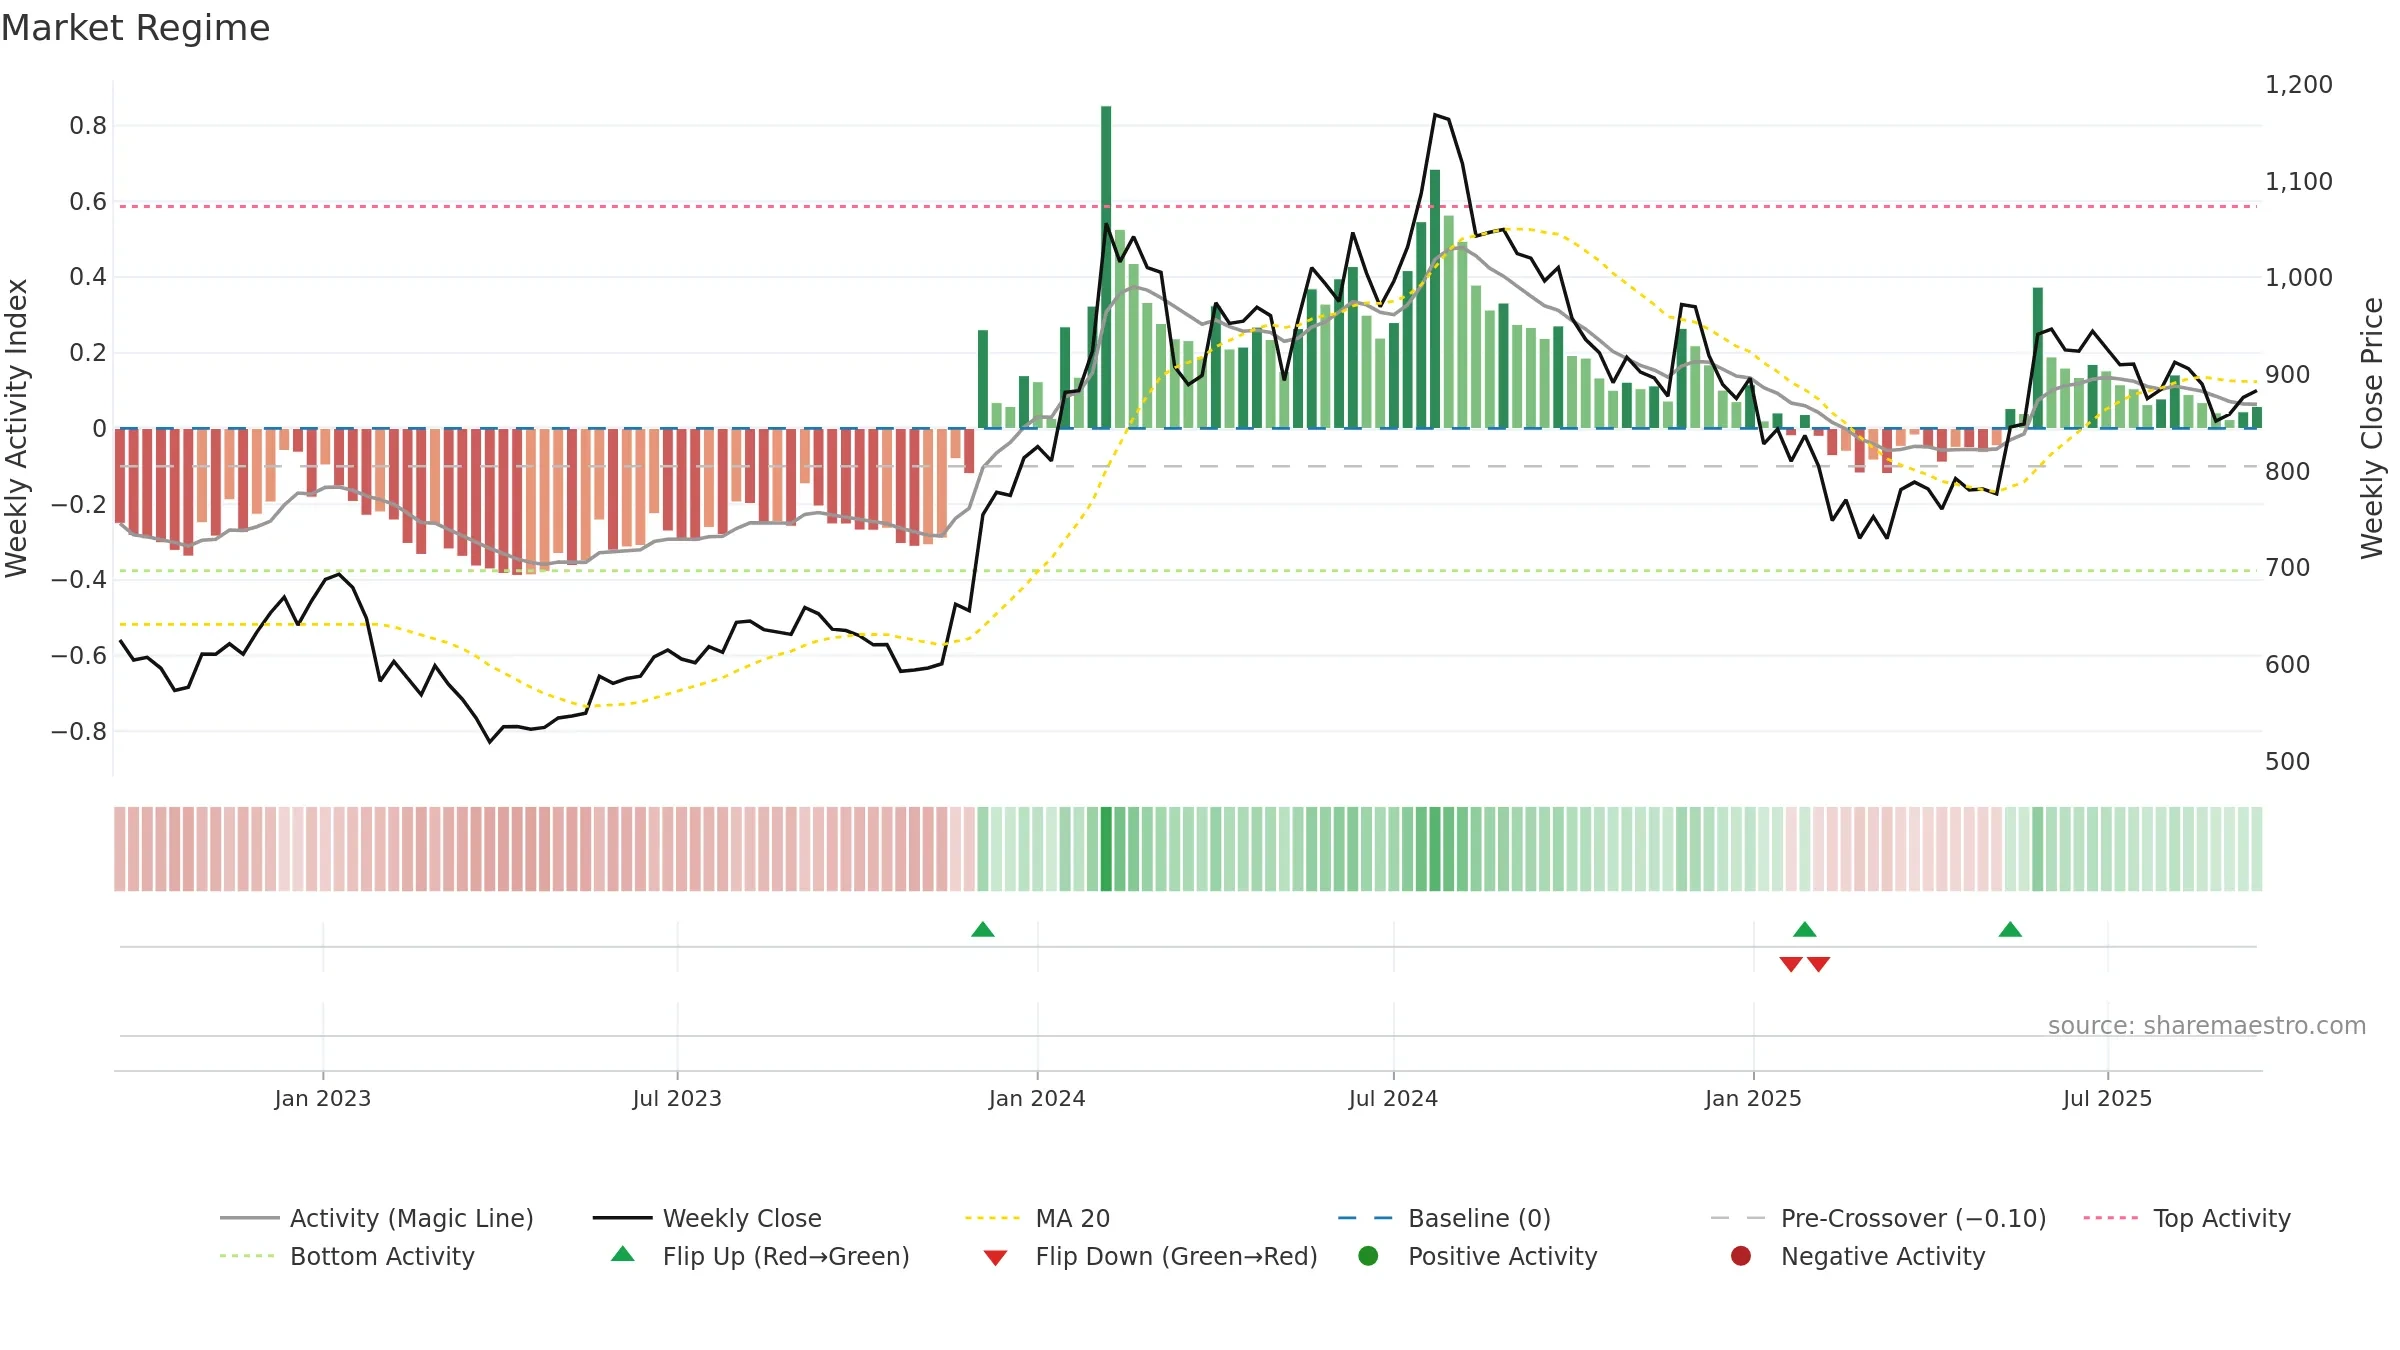The width and height of the screenshot is (2400, 1350).
Task: Click the Jul 2023 axis label
Action: click(677, 1098)
